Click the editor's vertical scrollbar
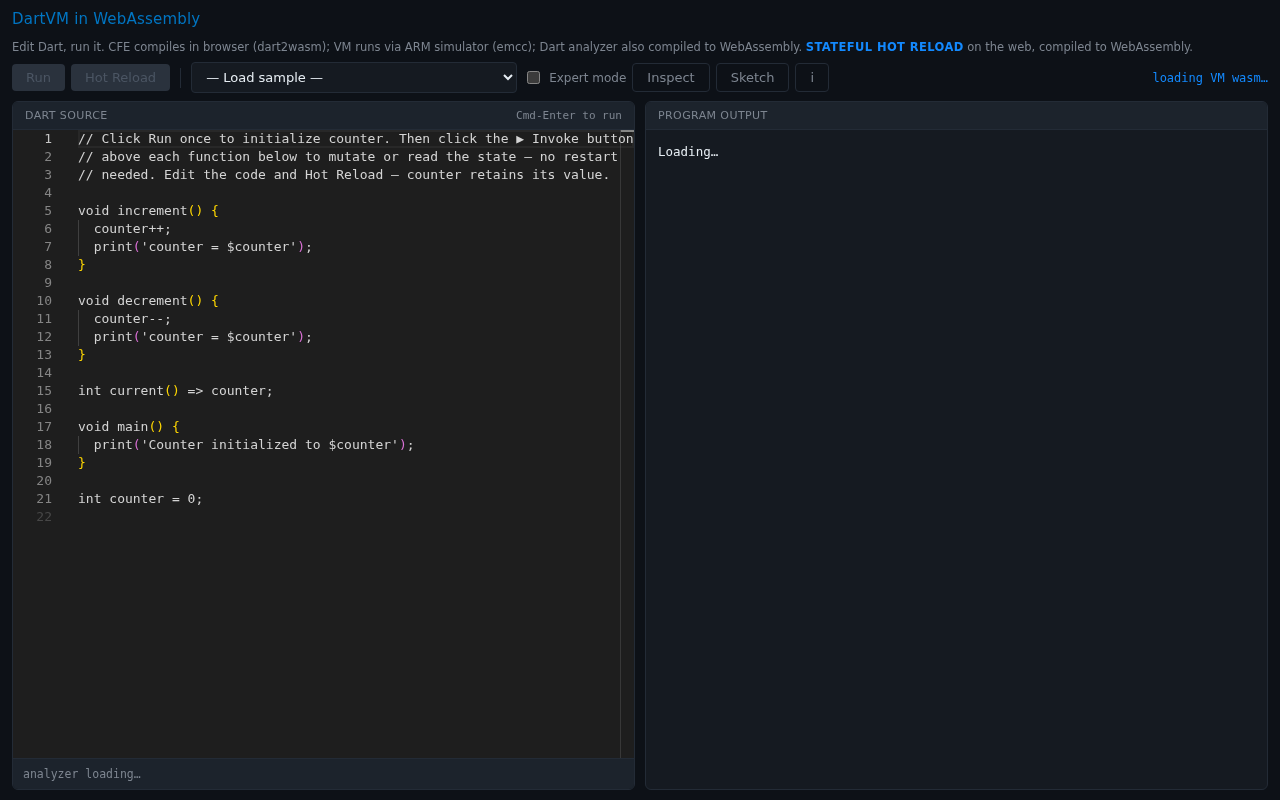 pos(627,444)
